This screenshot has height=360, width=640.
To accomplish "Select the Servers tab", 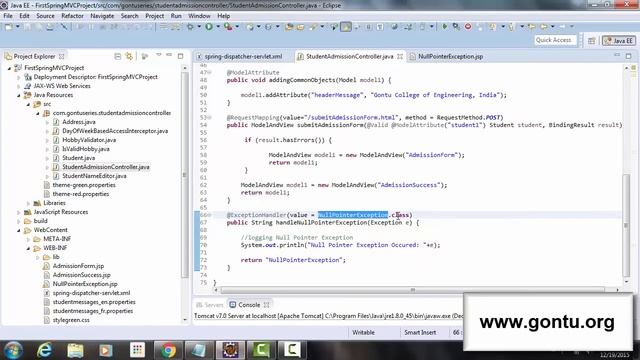I will point(209,305).
